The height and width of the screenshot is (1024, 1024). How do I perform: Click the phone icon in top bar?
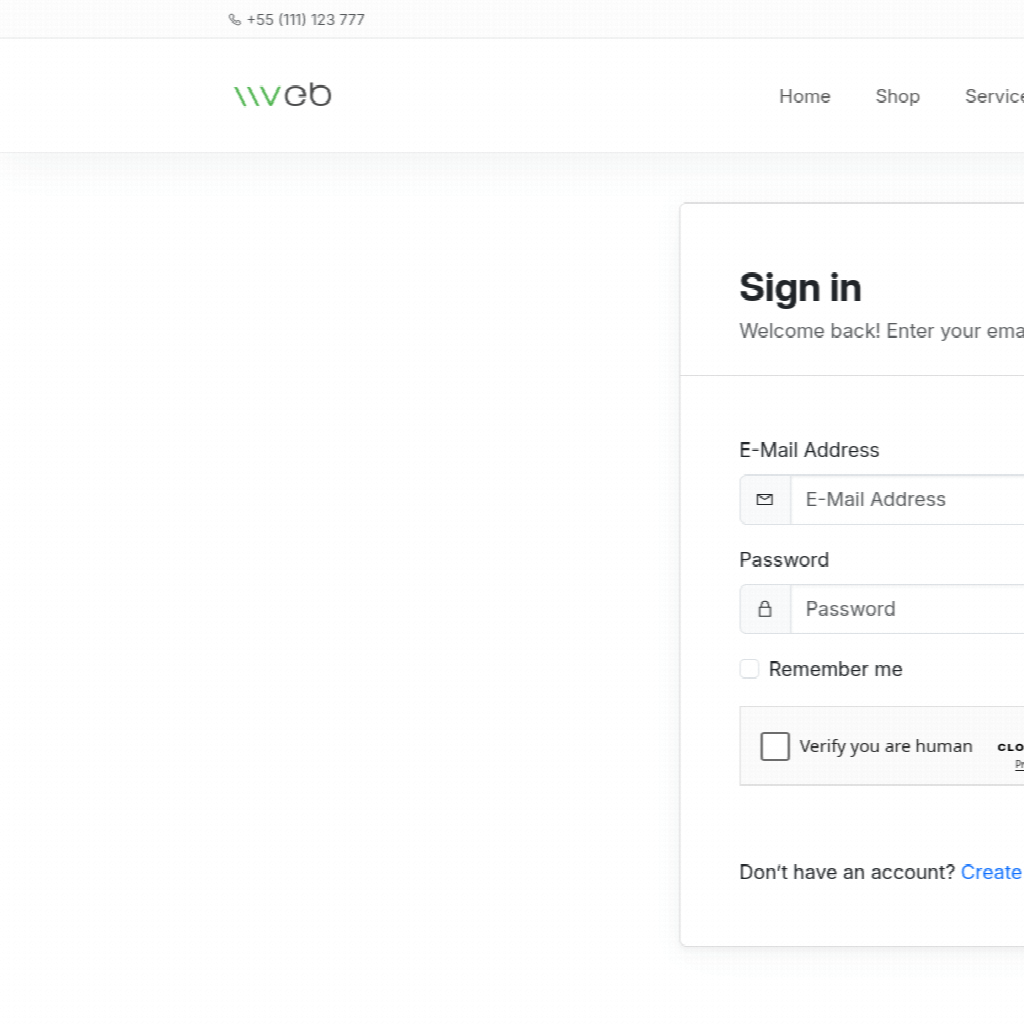click(235, 20)
